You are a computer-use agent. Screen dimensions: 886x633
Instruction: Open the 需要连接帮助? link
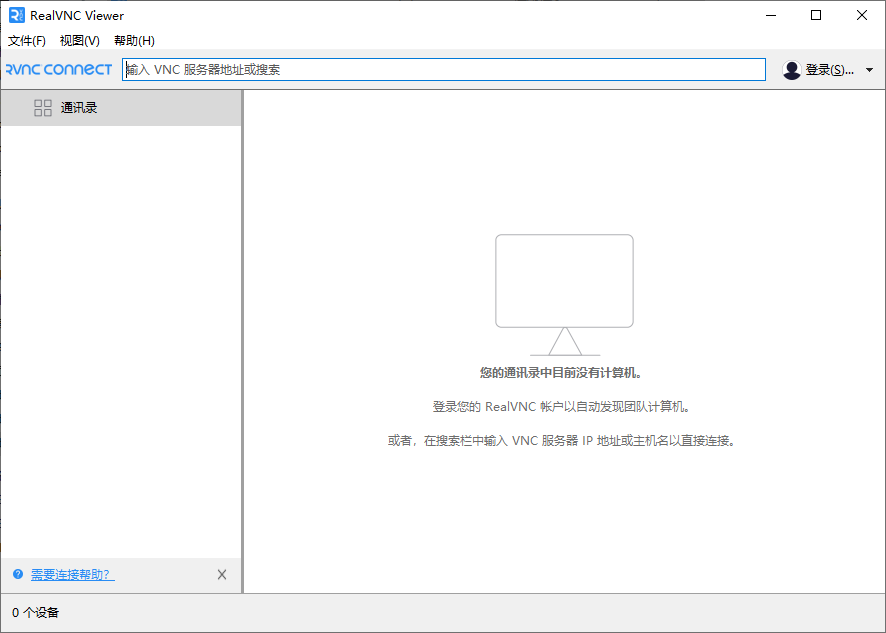(72, 575)
